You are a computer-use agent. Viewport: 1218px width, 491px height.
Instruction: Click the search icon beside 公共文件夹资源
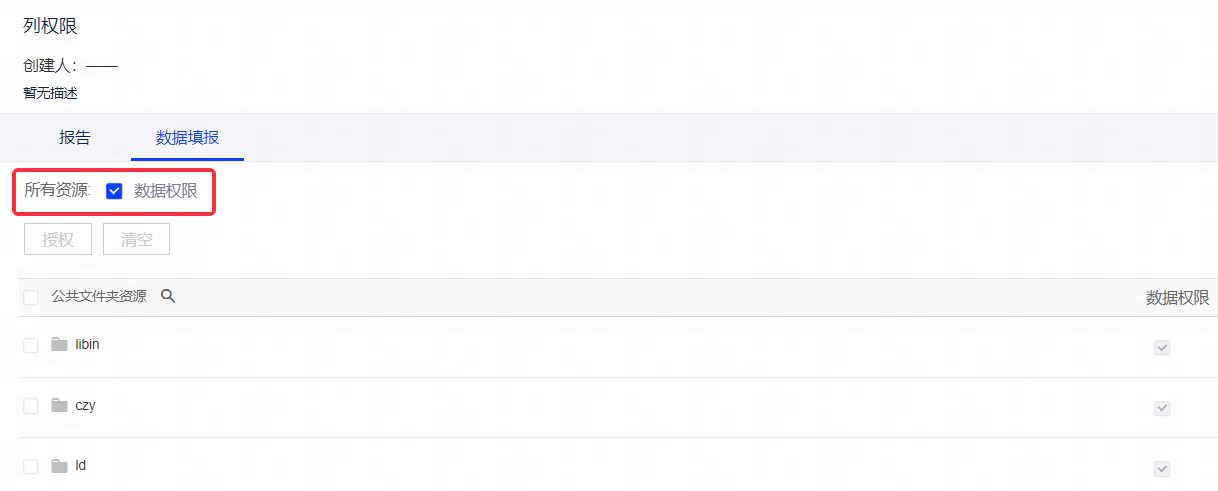tap(168, 296)
